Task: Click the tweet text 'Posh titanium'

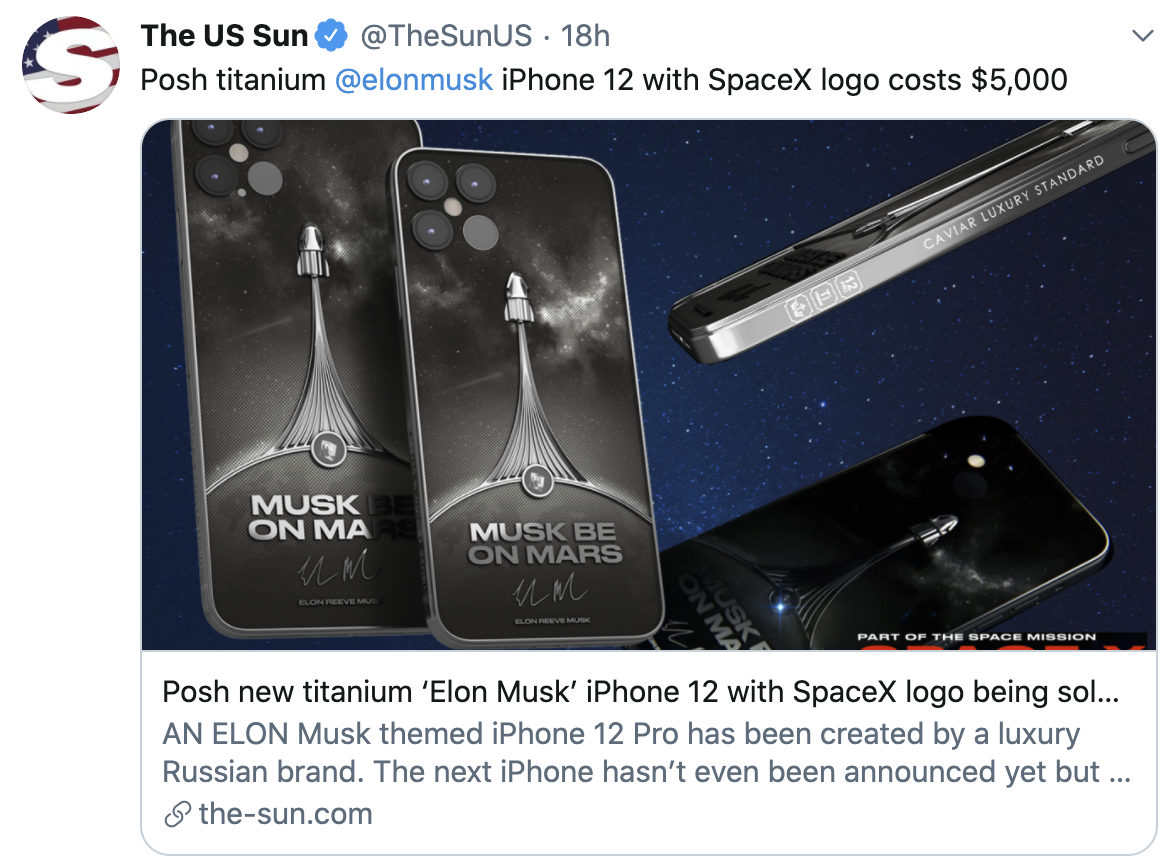Action: [x=234, y=79]
